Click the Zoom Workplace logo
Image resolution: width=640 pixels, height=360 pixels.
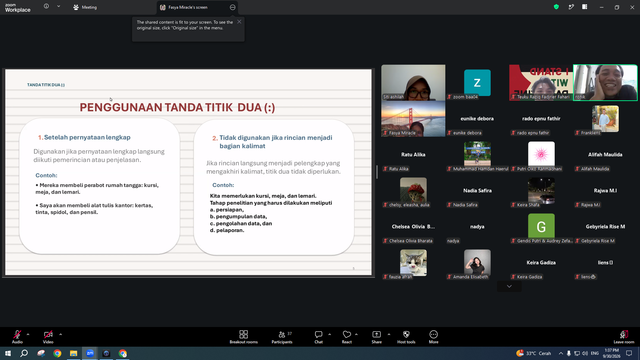point(18,7)
